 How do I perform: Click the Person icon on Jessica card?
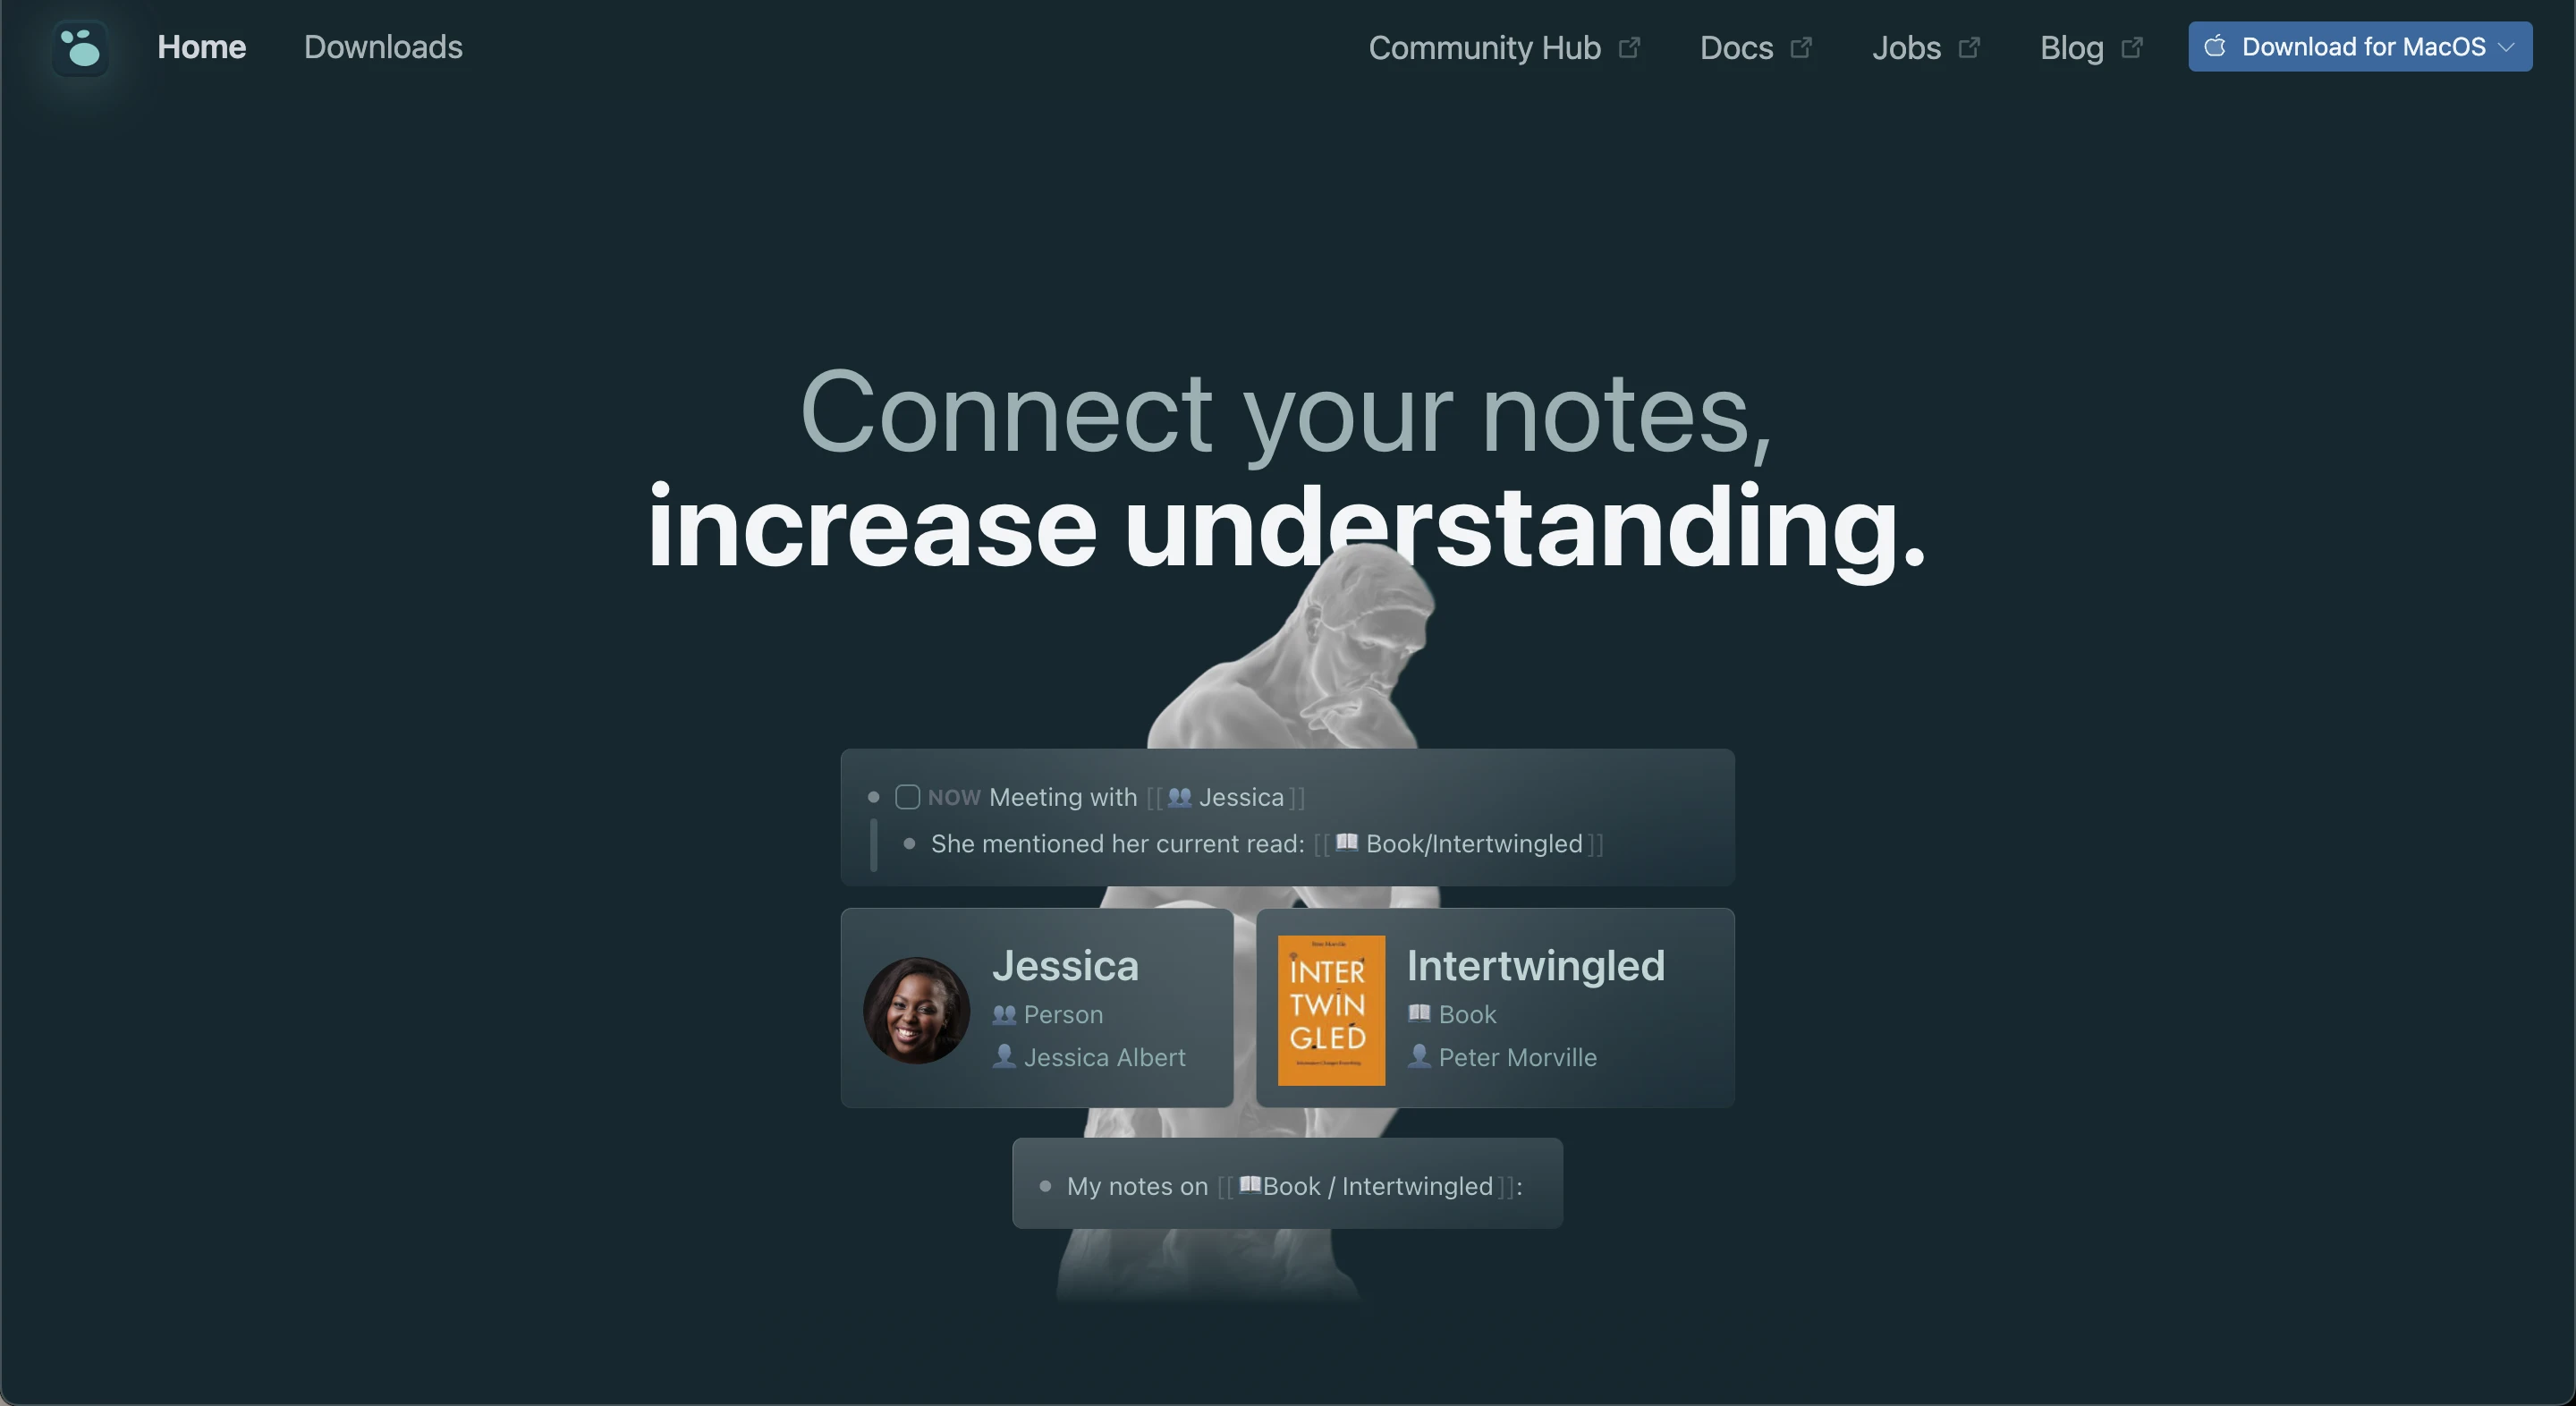pos(1003,1013)
